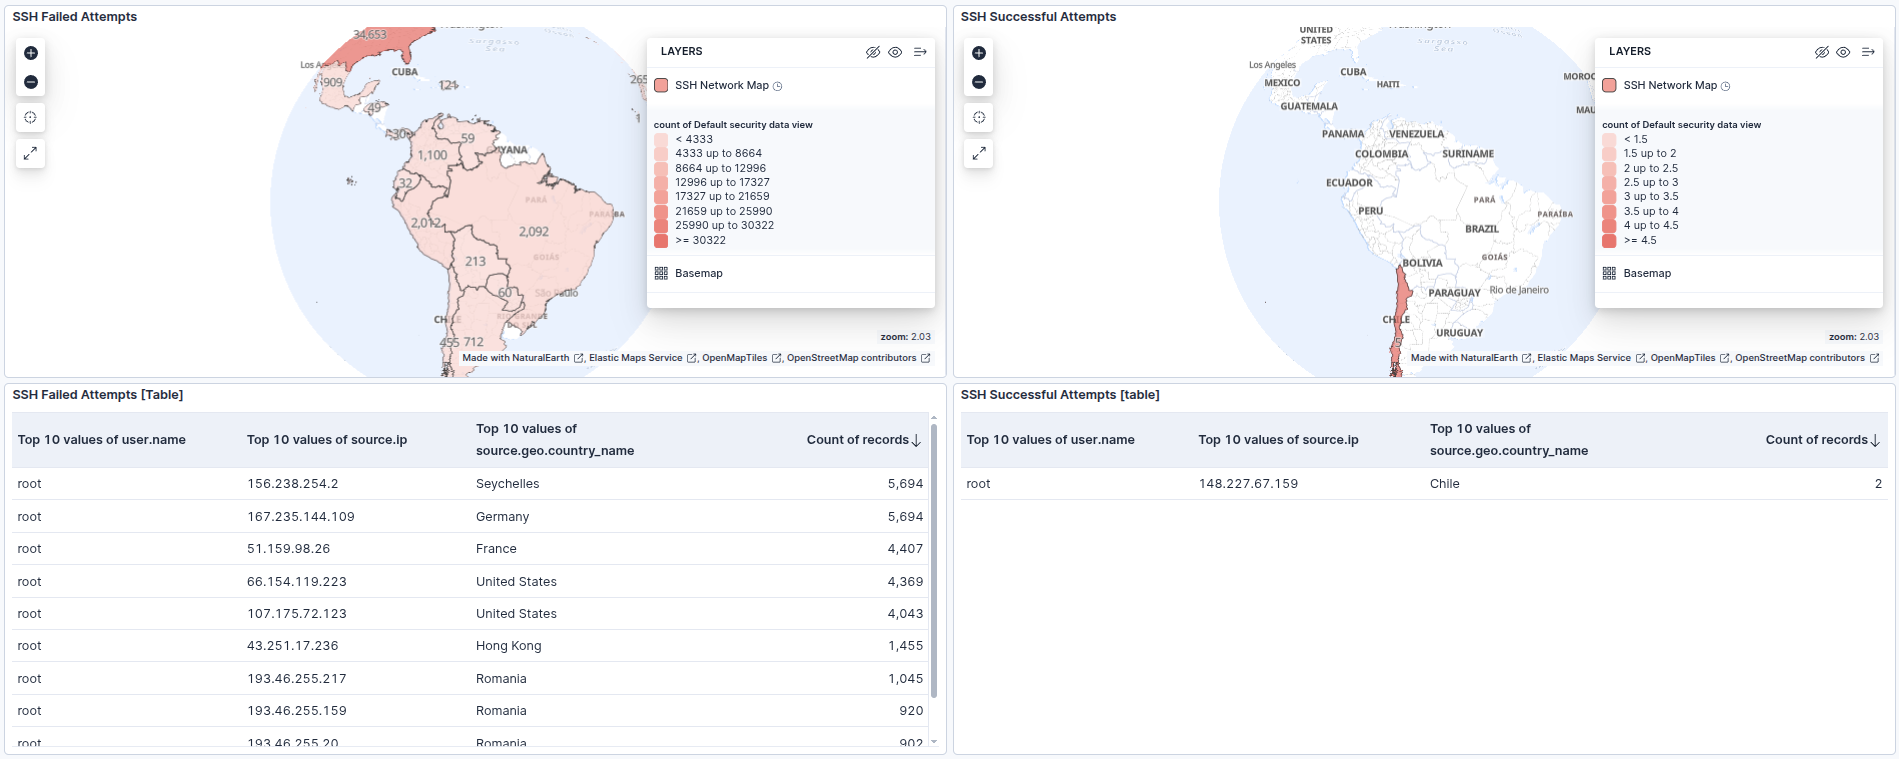This screenshot has width=1899, height=759.
Task: Show all layers in Failed Attempts map
Action: coord(895,52)
